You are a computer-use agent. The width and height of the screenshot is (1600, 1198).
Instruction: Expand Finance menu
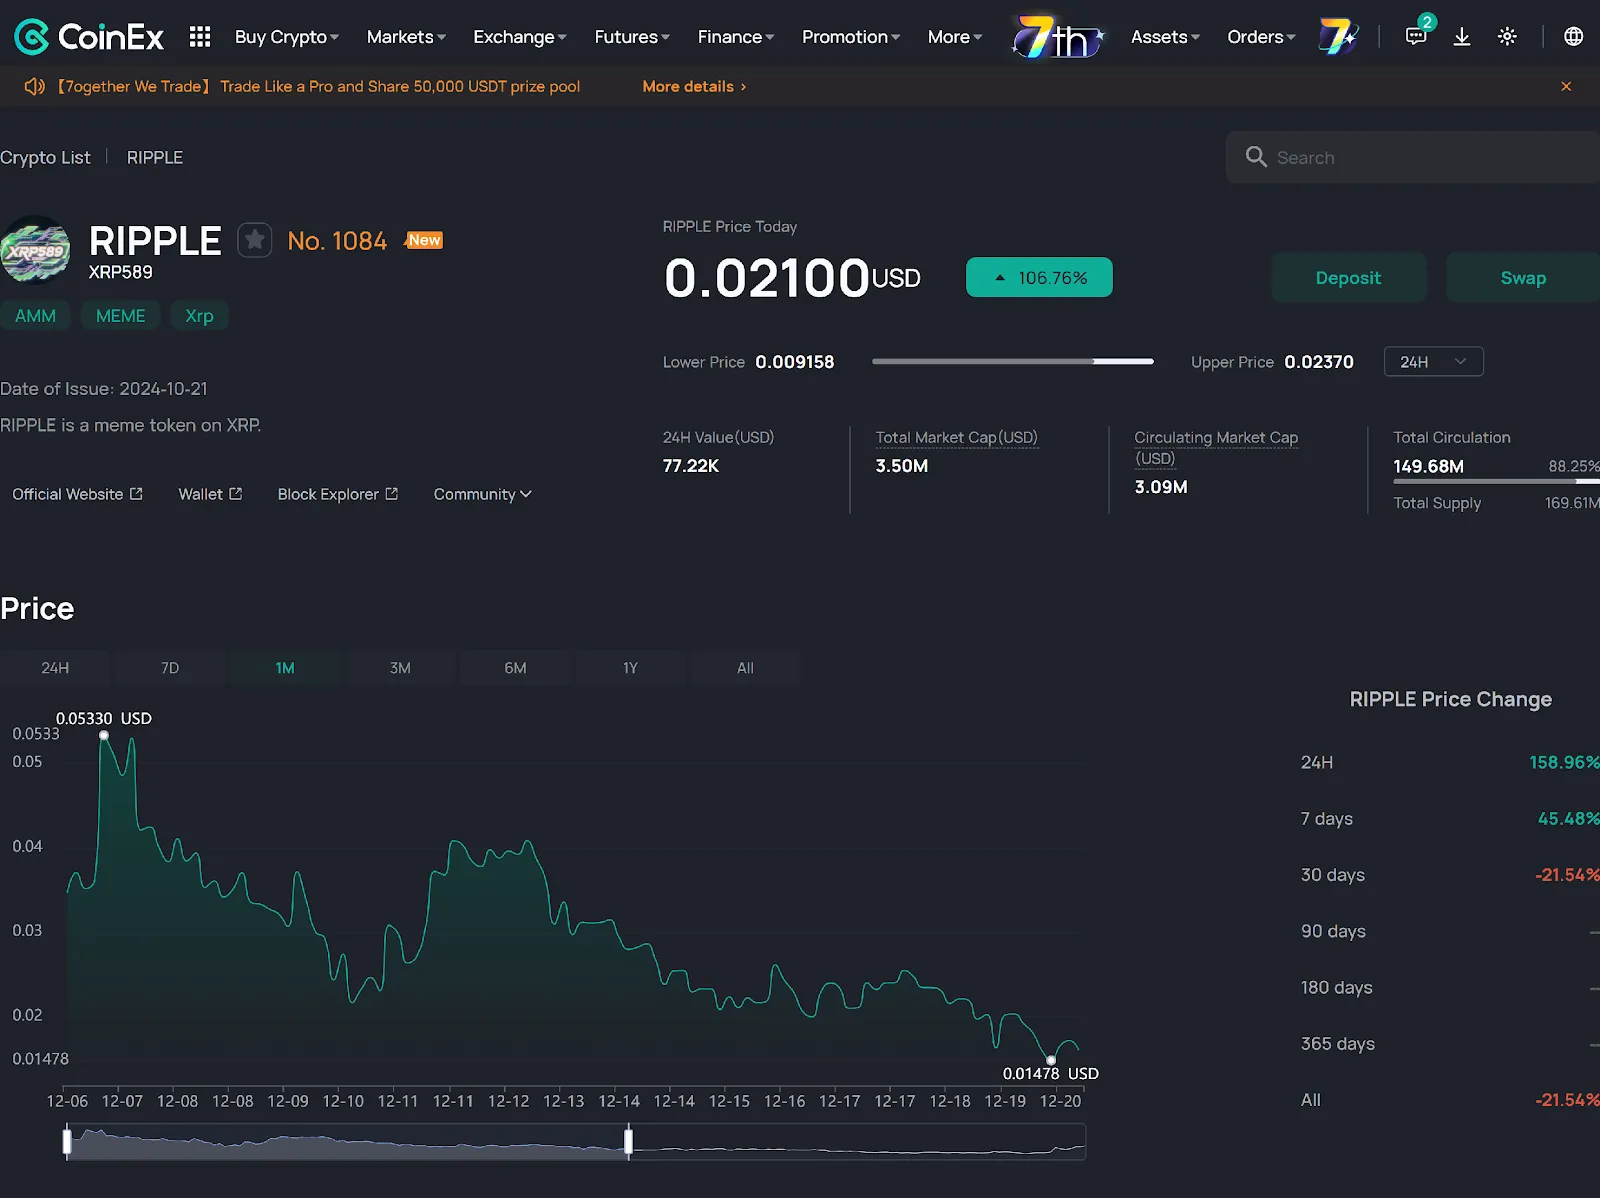(736, 37)
